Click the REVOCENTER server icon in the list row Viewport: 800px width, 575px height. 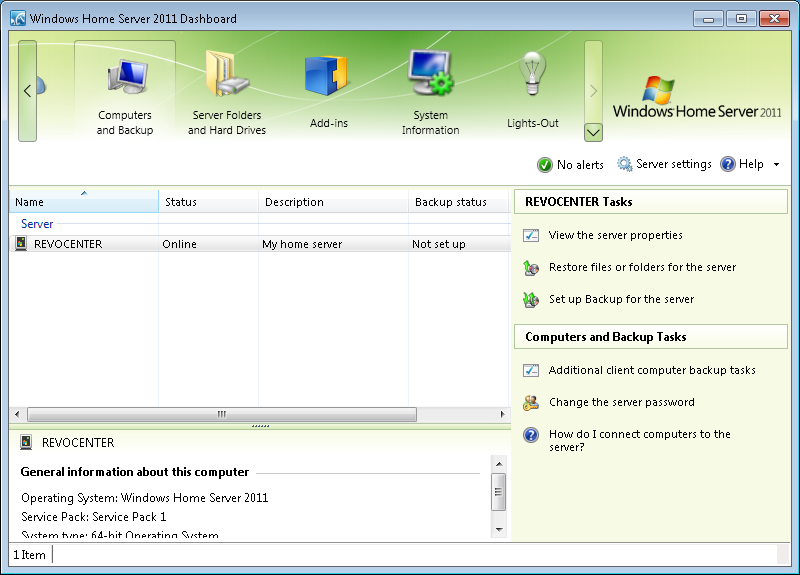(x=21, y=243)
